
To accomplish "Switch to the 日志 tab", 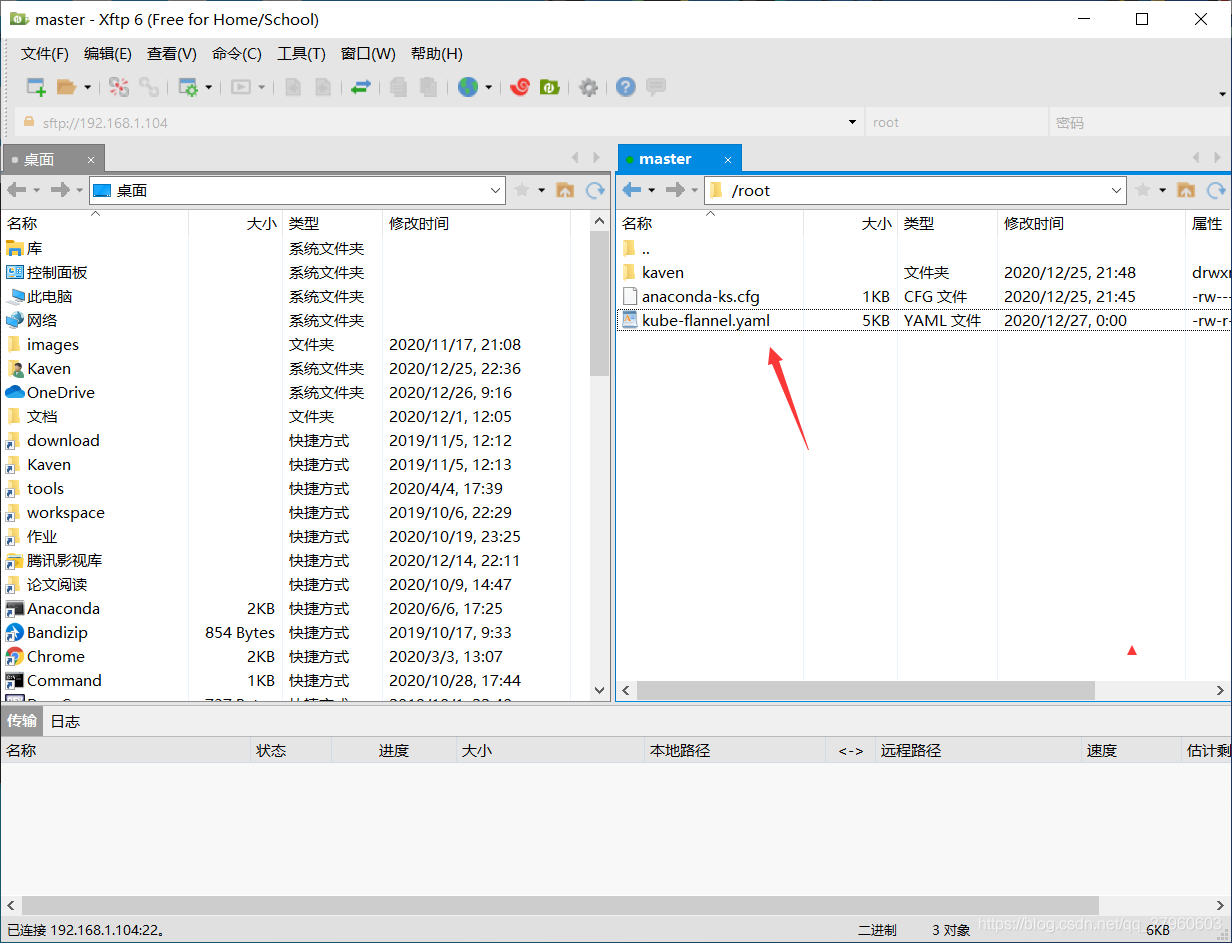I will (x=65, y=721).
